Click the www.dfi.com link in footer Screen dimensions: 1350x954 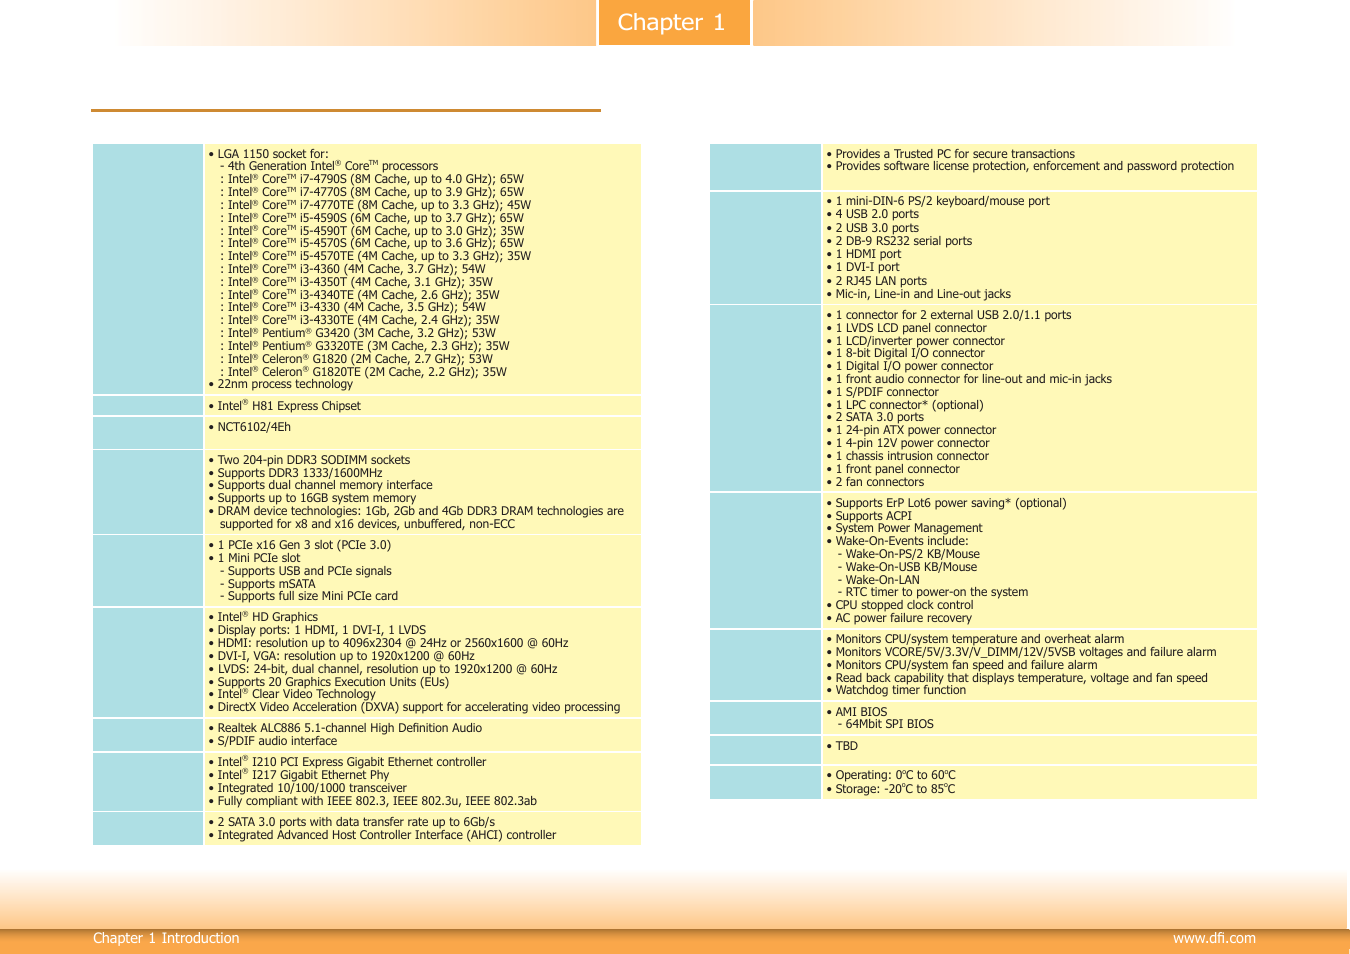(x=1214, y=938)
